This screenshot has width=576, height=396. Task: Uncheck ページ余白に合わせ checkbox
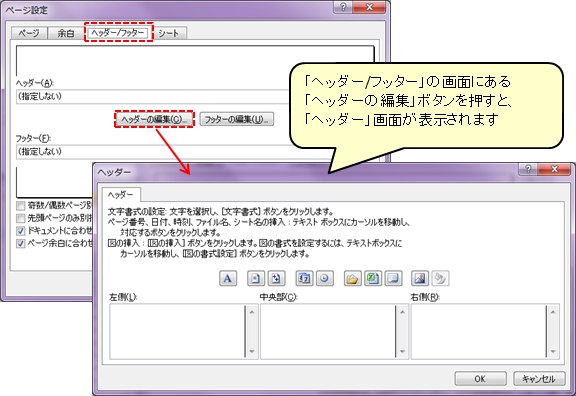(21, 244)
